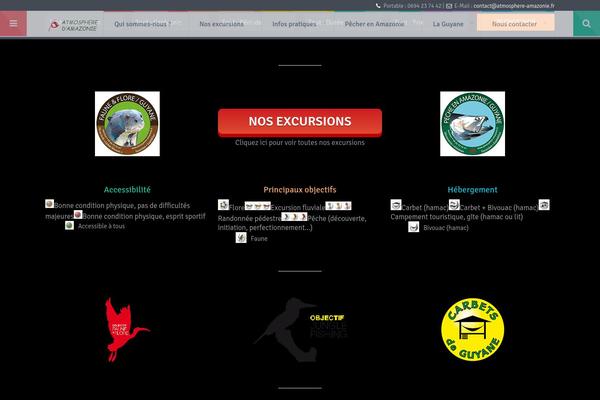Click the search magnifier icon
Screen dimensions: 600x400
586,23
